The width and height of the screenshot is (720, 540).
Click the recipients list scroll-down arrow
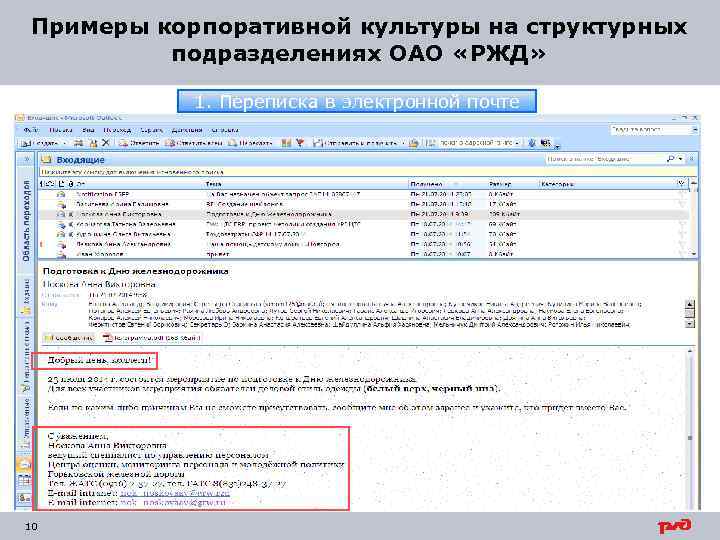pos(690,324)
